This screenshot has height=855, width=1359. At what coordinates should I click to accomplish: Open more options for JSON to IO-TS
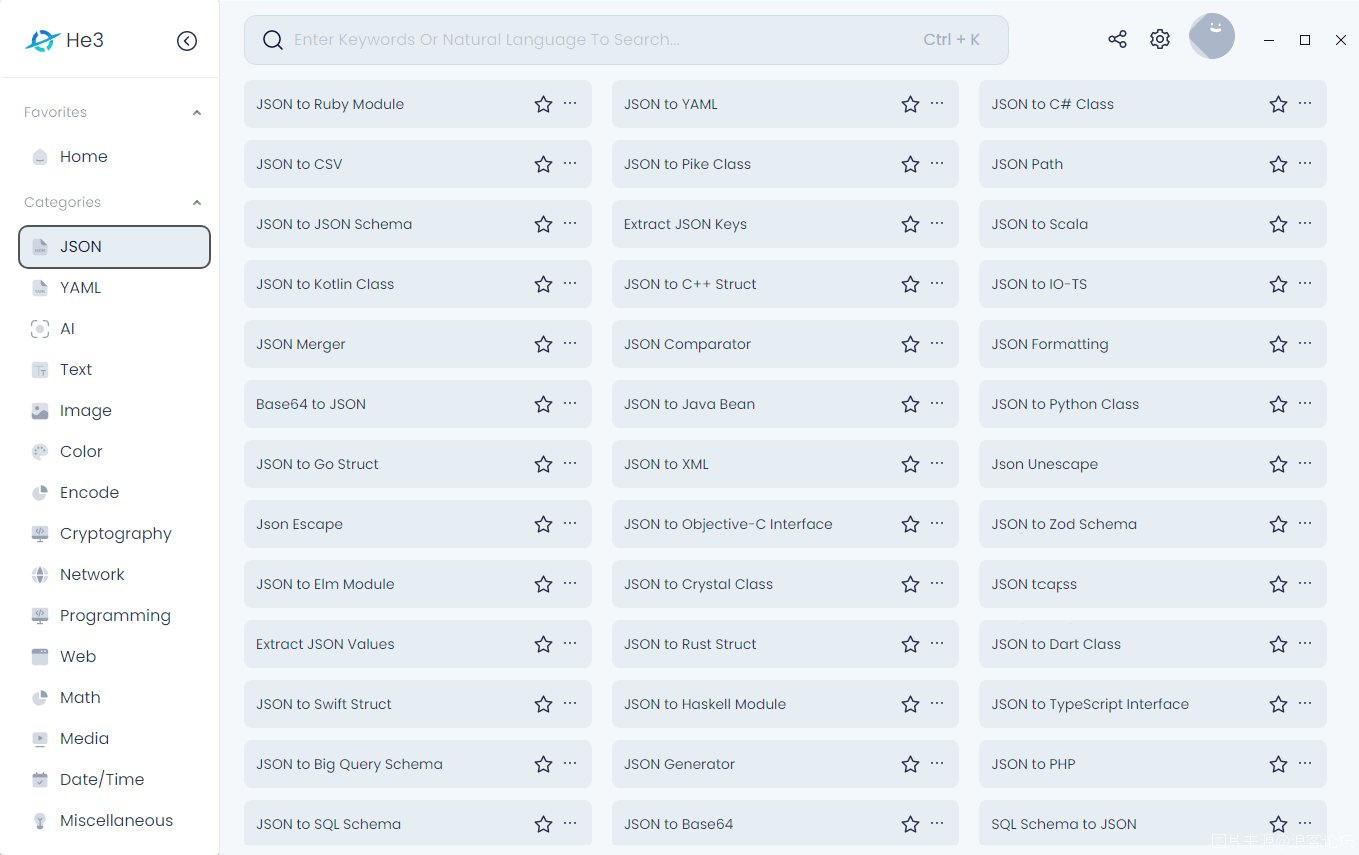point(1305,283)
